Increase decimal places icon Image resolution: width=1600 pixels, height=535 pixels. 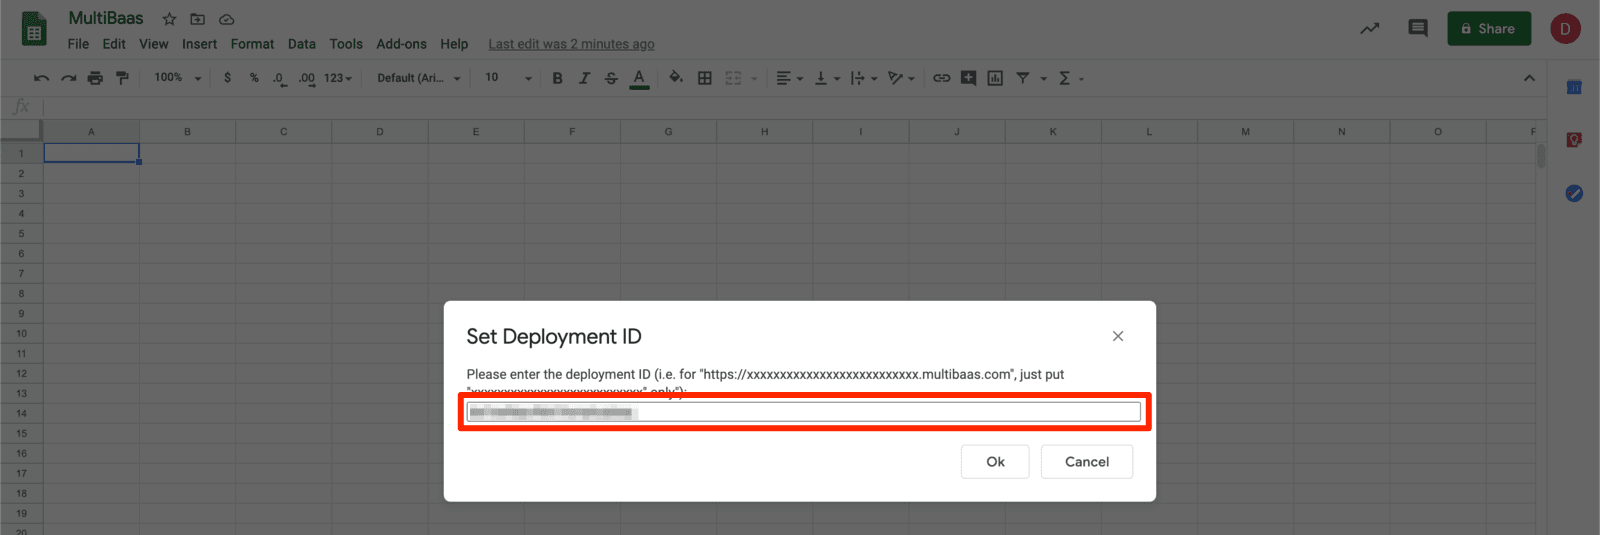pyautogui.click(x=306, y=78)
